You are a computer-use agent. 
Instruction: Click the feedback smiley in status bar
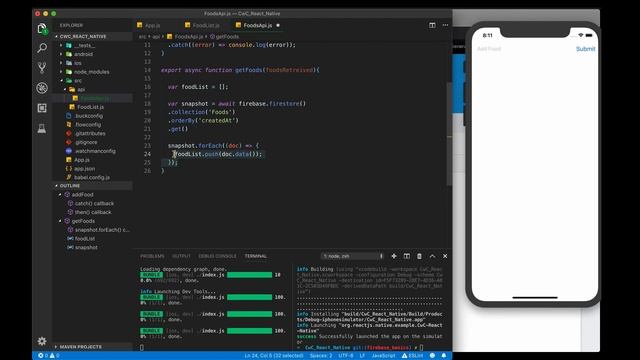pyautogui.click(x=432, y=356)
